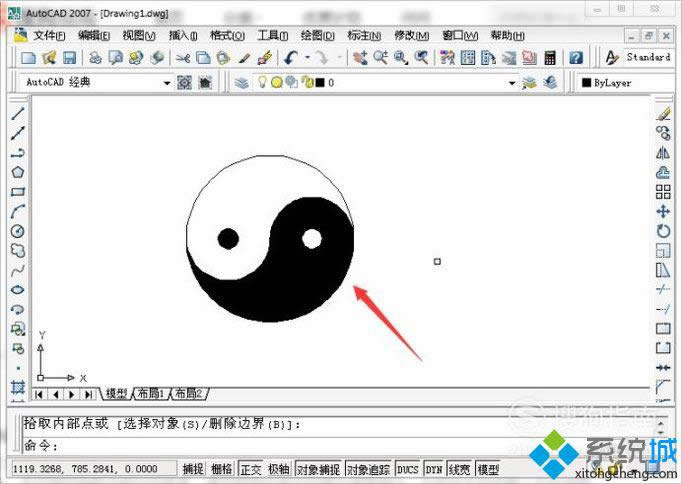Click the Scale modify tool
682x484 pixels.
pyautogui.click(x=663, y=250)
